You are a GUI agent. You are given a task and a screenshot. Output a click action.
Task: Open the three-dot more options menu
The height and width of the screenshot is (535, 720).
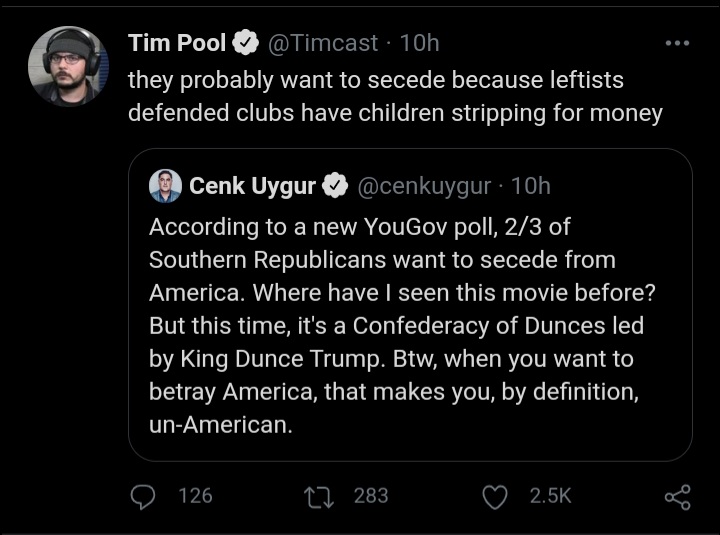point(677,43)
